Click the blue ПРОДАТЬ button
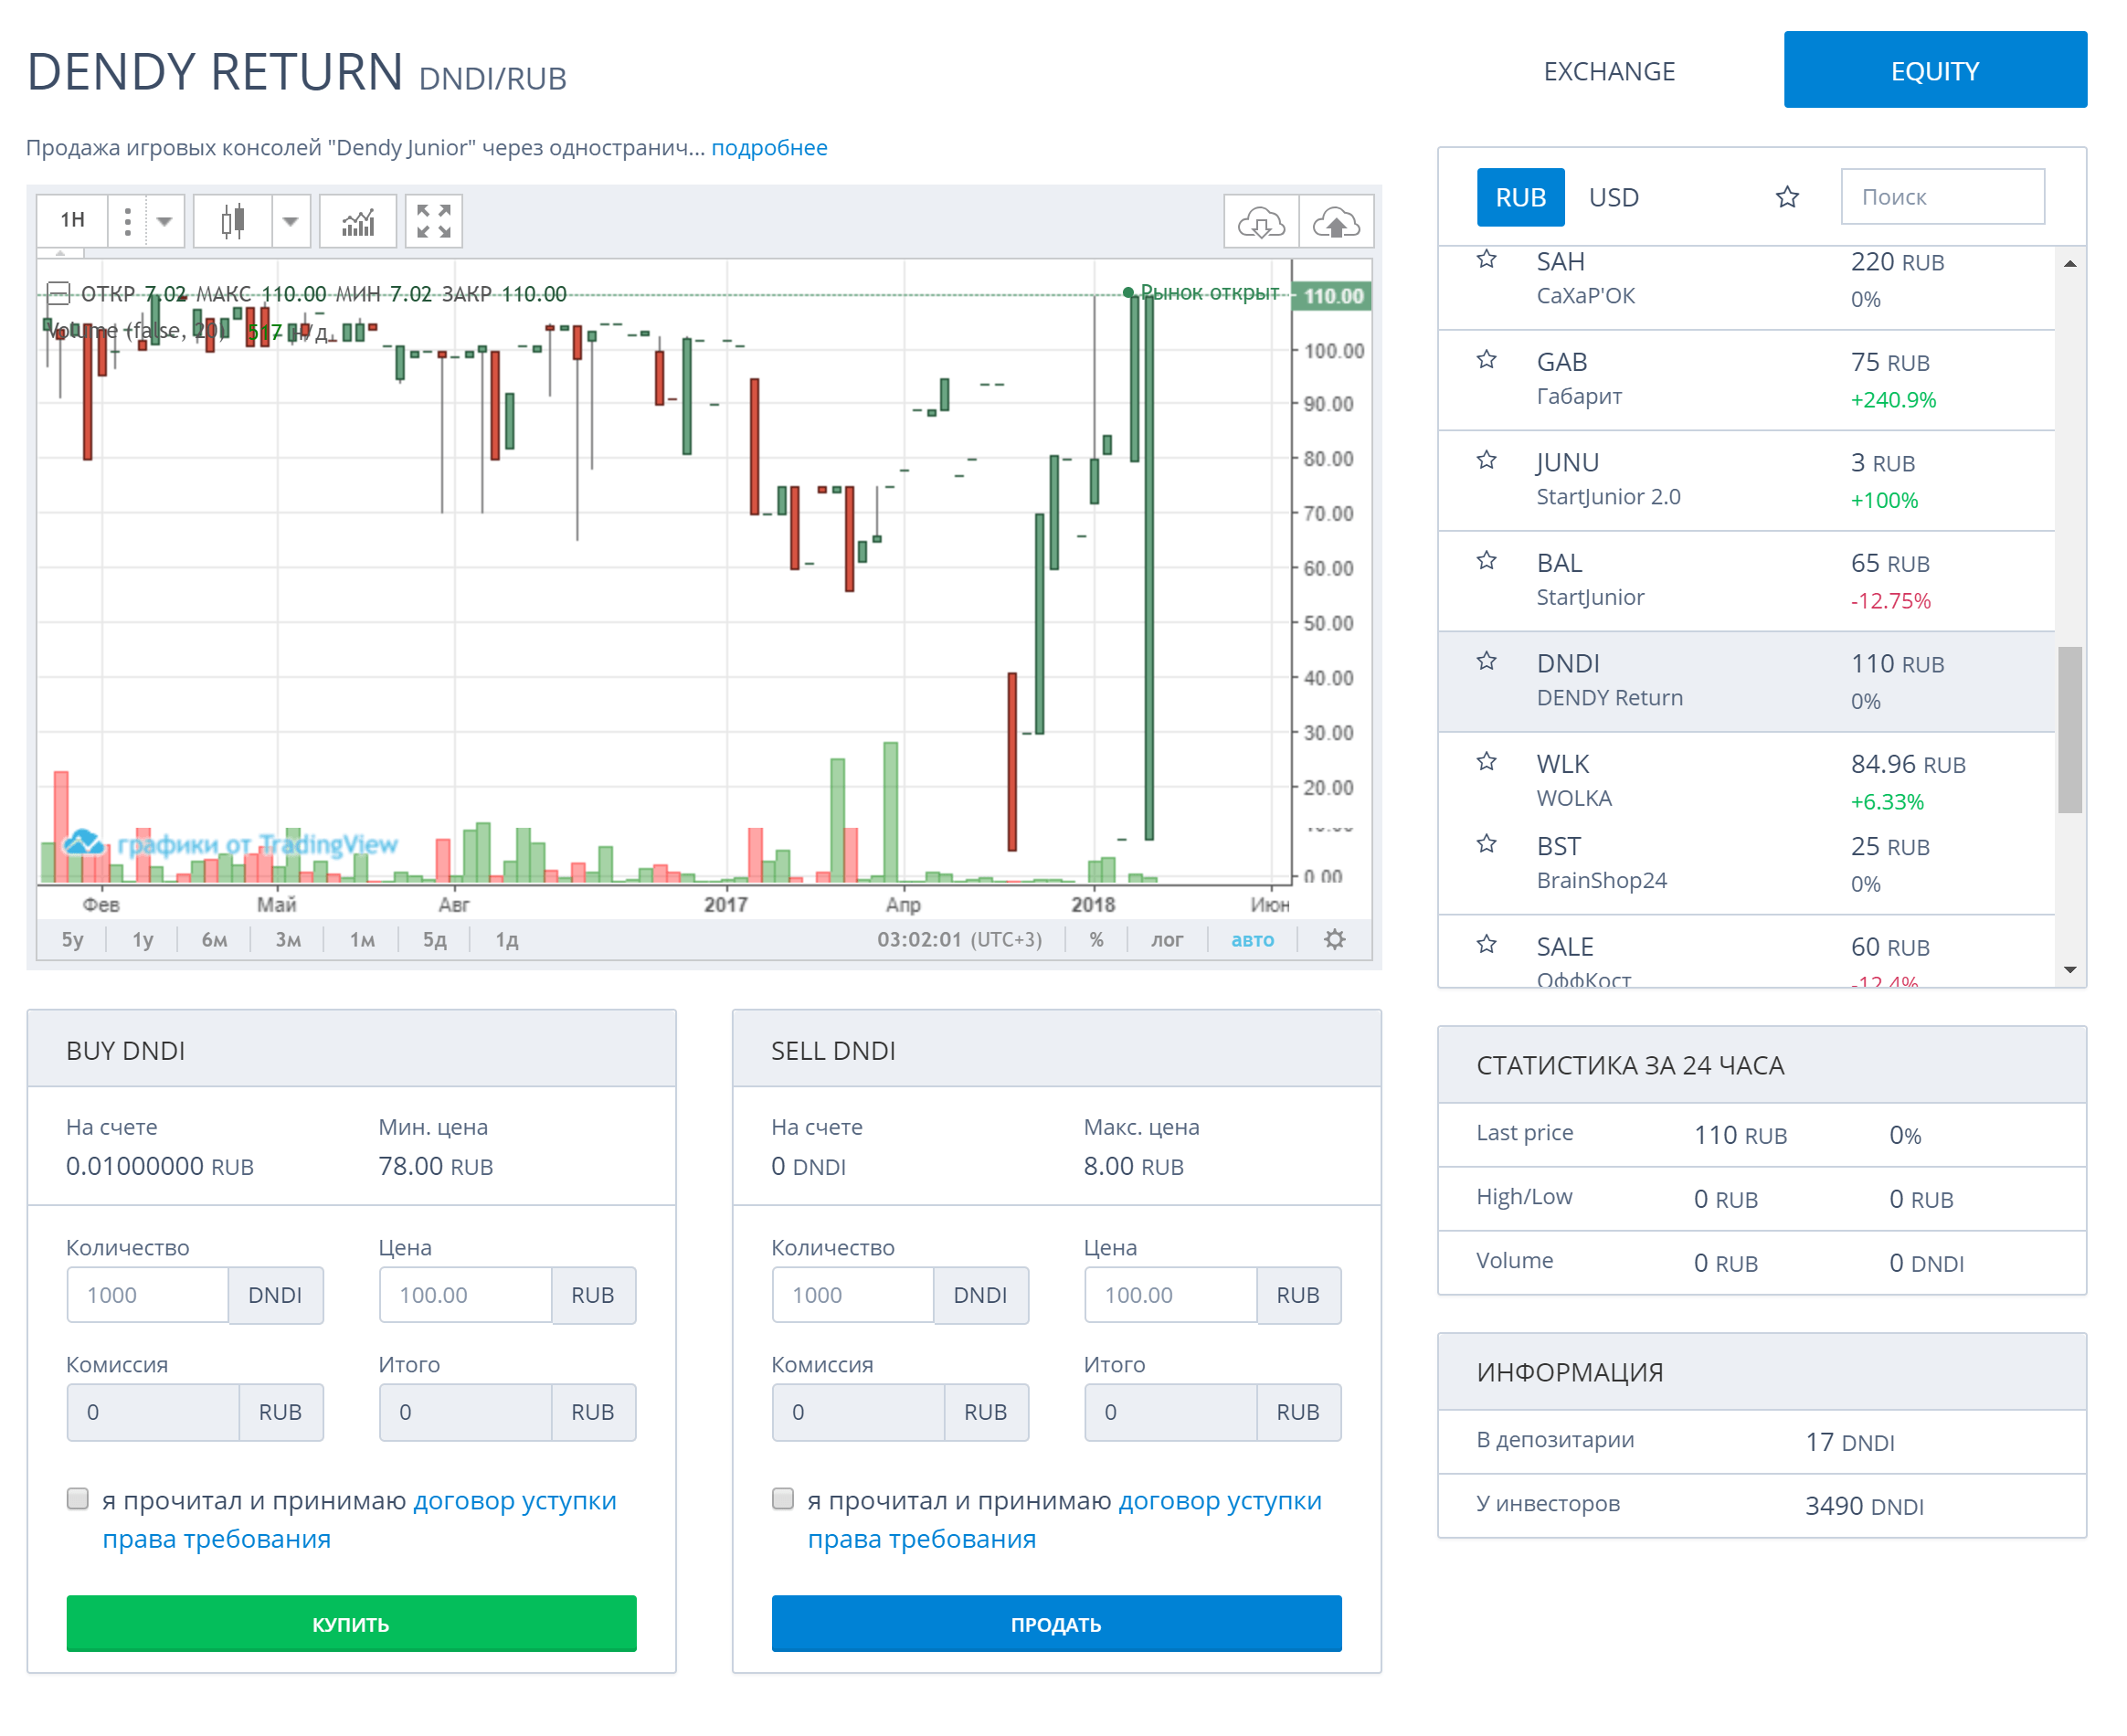This screenshot has height=1736, width=2127. pos(1057,1625)
